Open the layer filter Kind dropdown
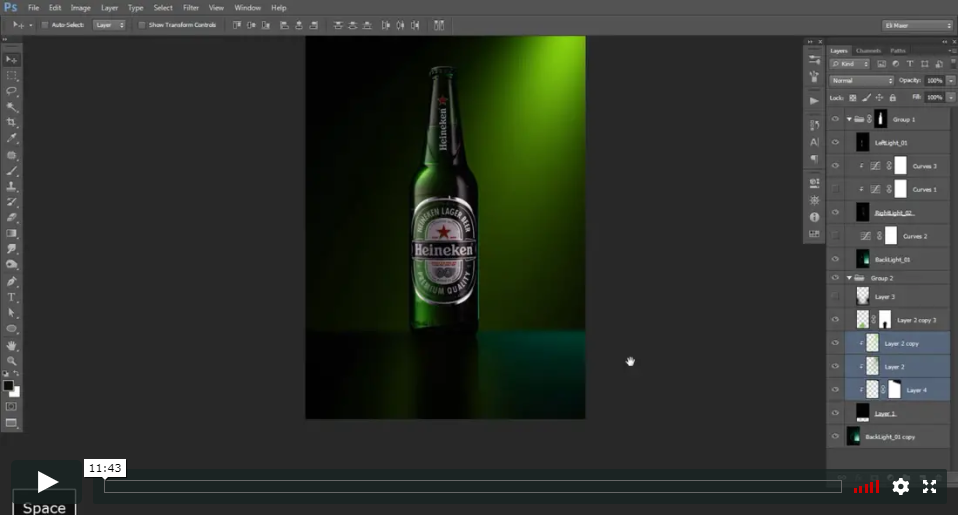 coord(849,64)
